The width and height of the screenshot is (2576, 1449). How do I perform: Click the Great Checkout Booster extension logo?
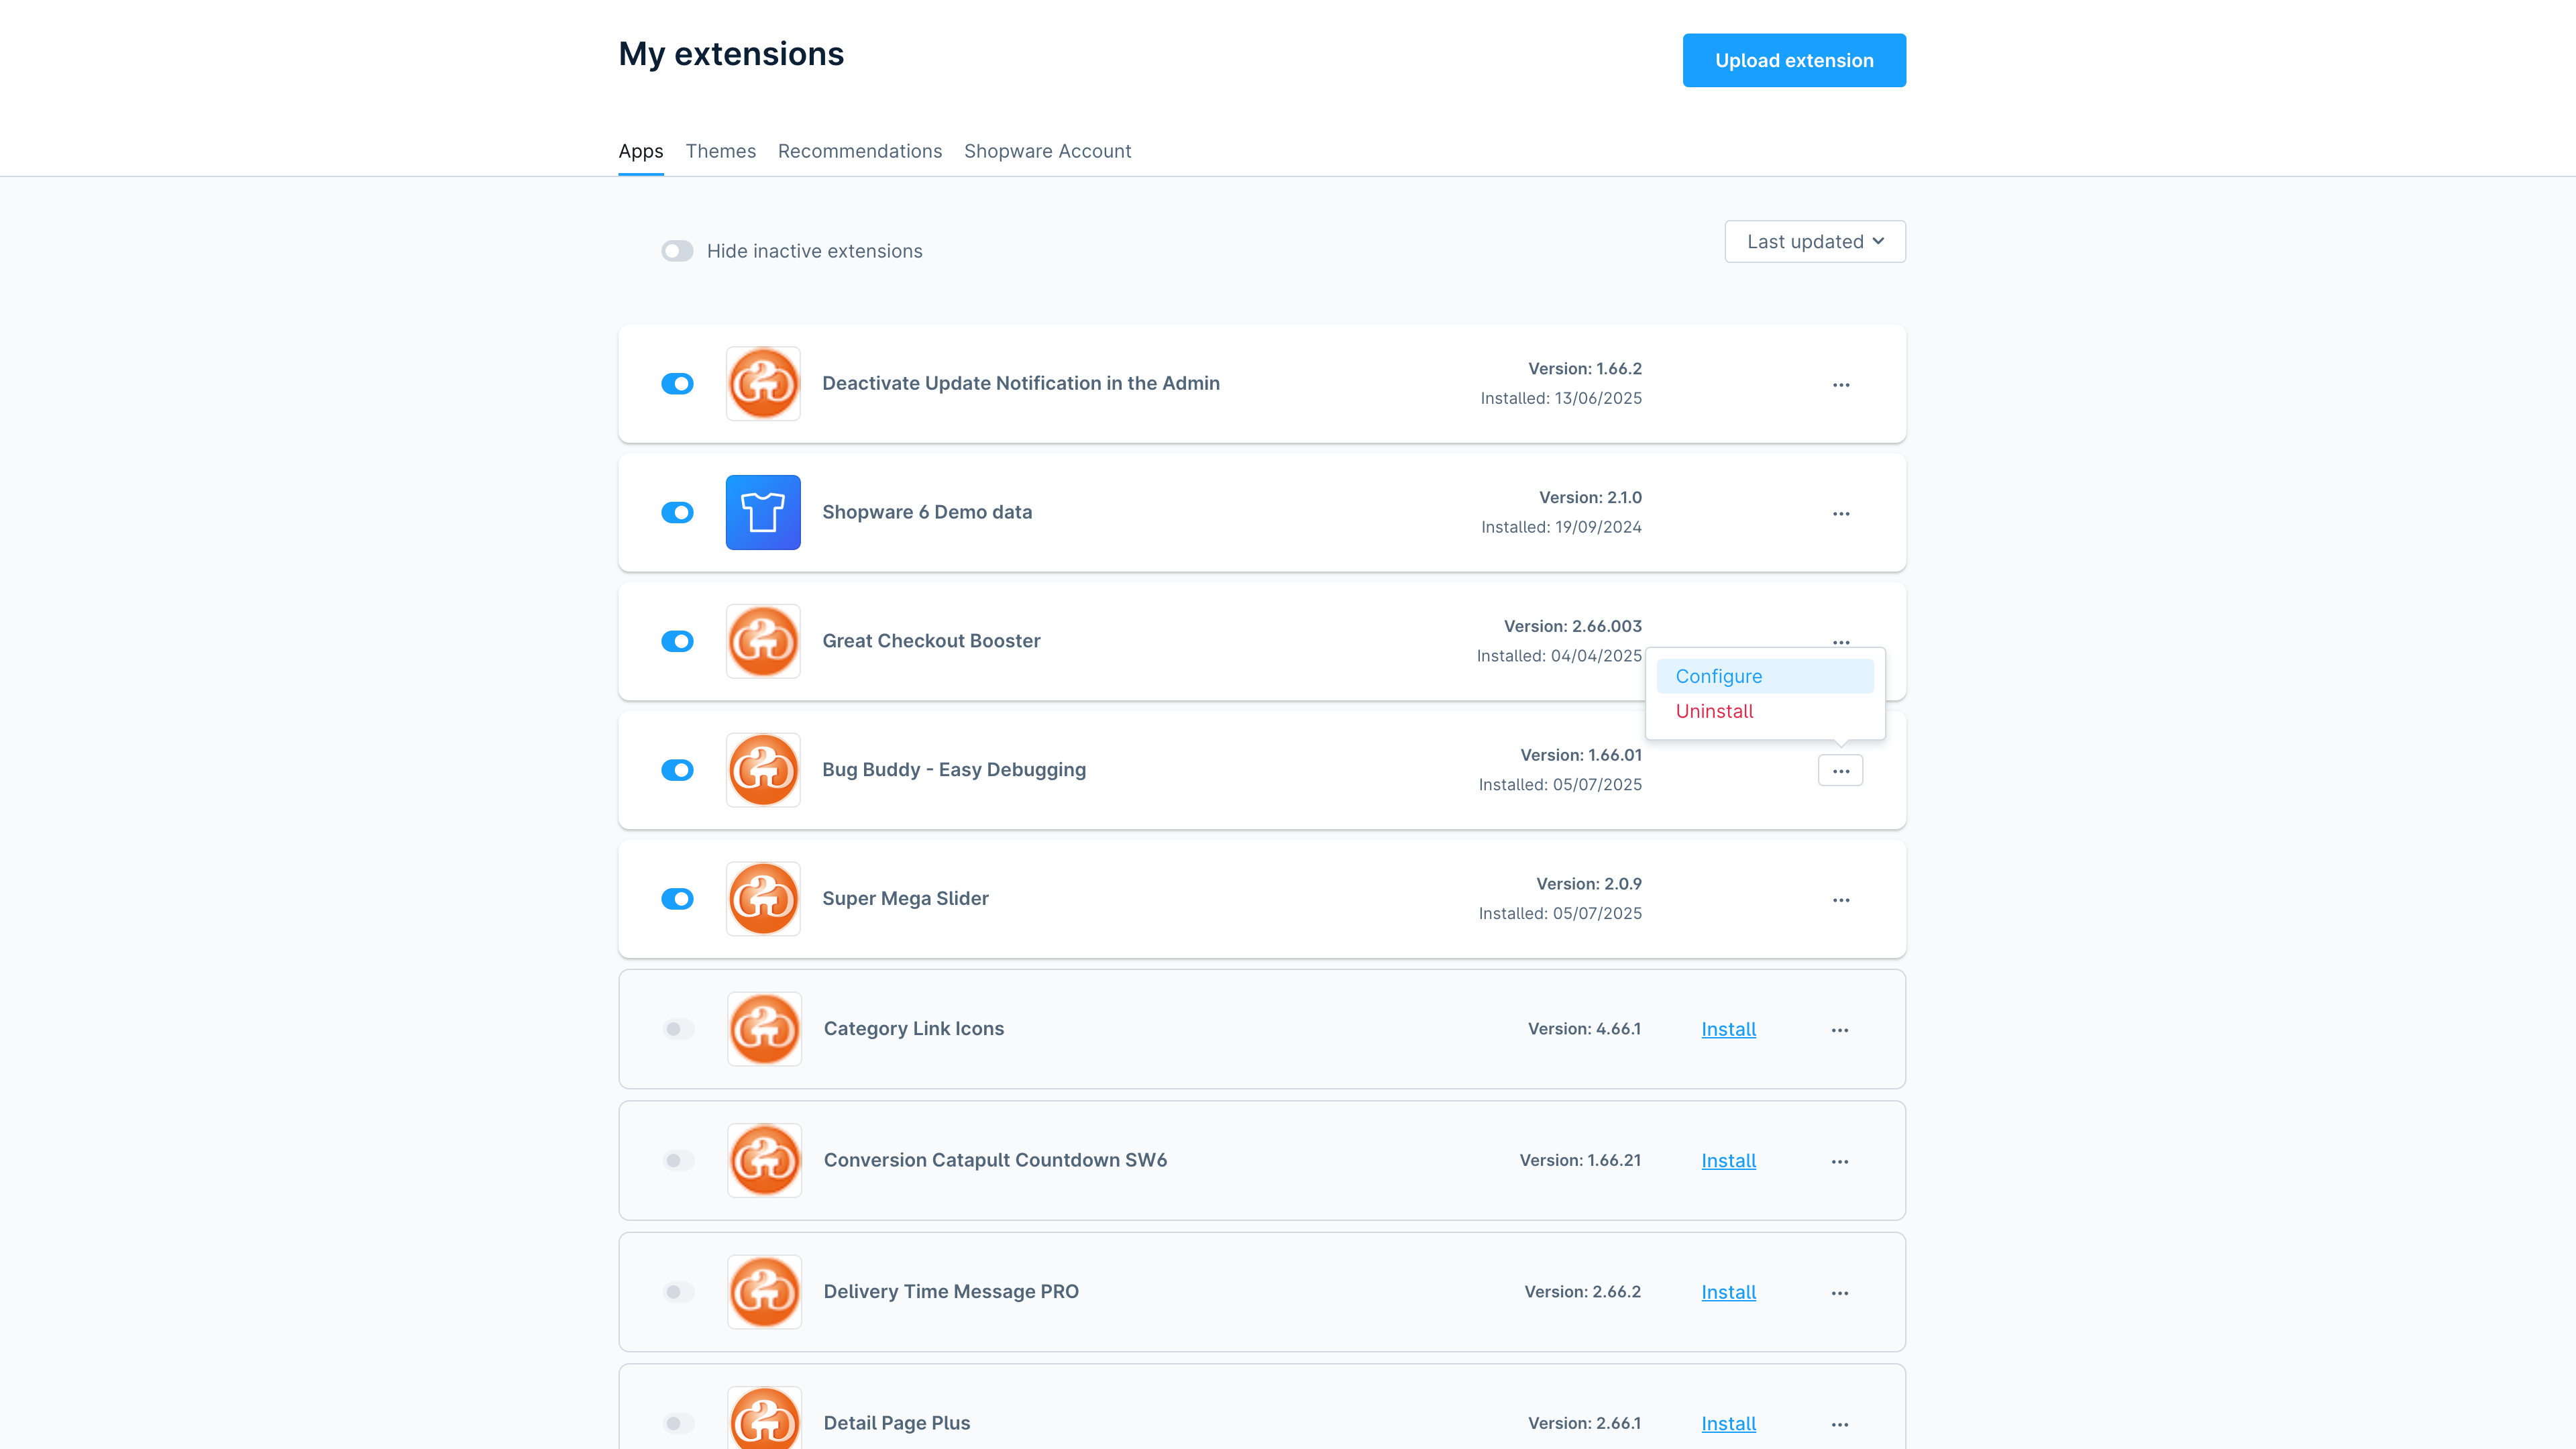(763, 641)
